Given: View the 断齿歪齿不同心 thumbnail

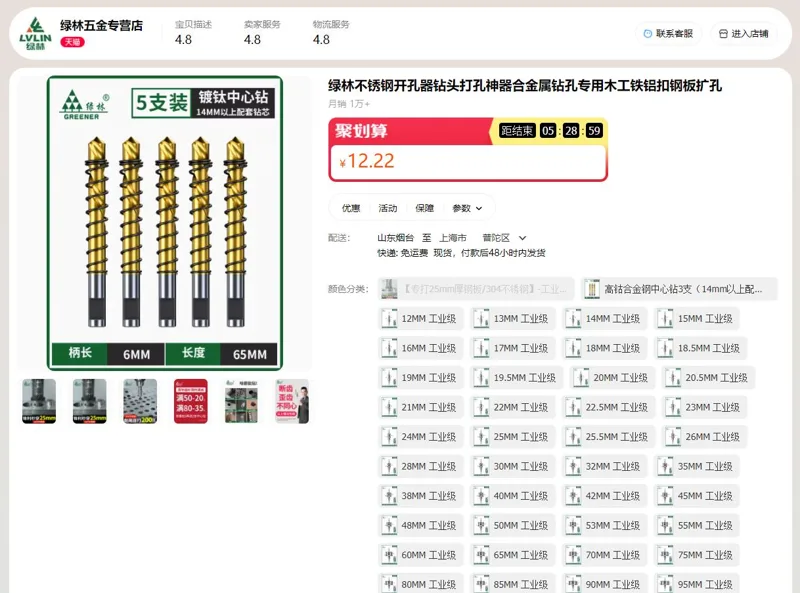Looking at the screenshot, I should click(291, 401).
